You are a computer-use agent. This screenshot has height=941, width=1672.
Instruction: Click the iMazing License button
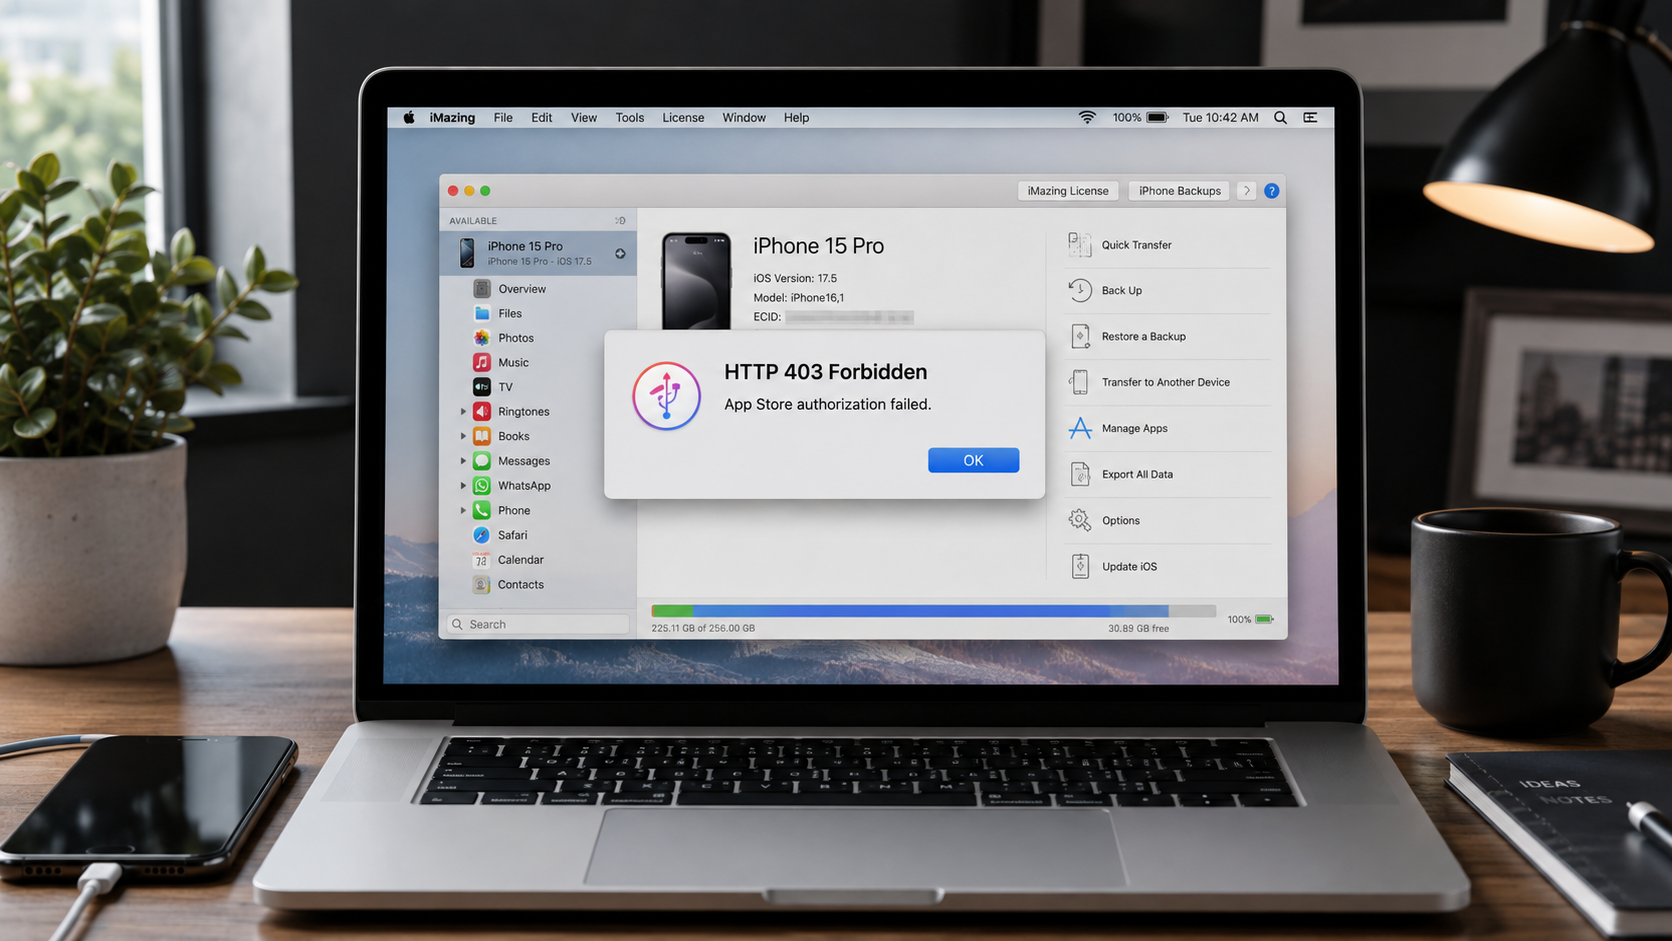pyautogui.click(x=1068, y=191)
